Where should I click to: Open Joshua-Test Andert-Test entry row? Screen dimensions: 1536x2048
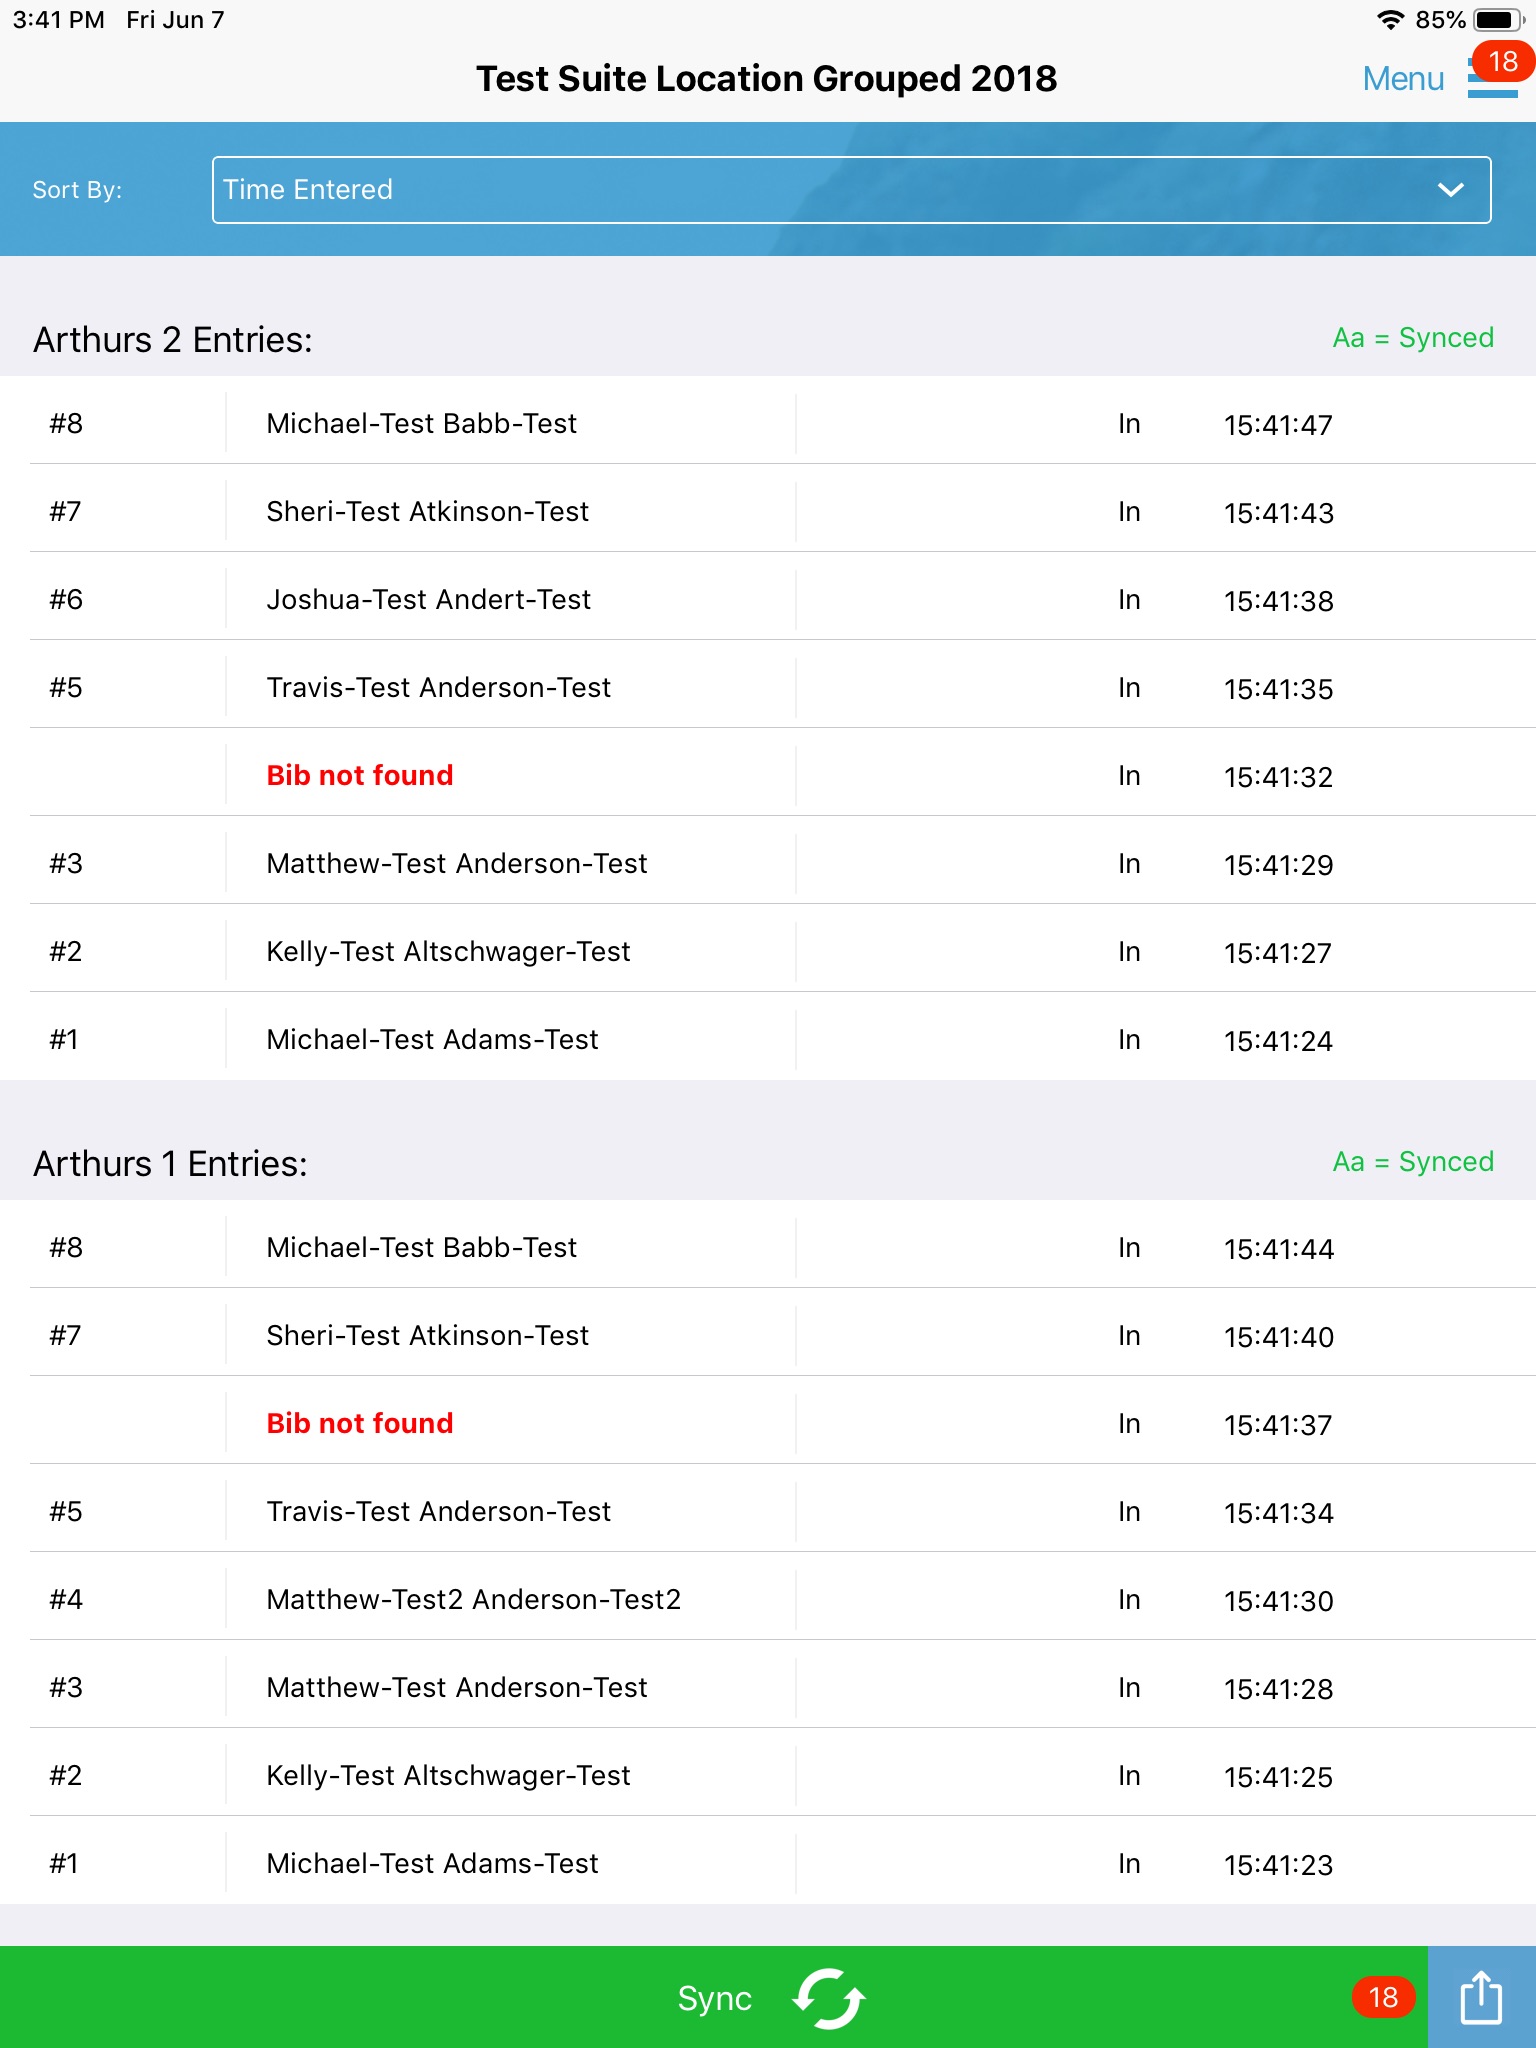[428, 600]
